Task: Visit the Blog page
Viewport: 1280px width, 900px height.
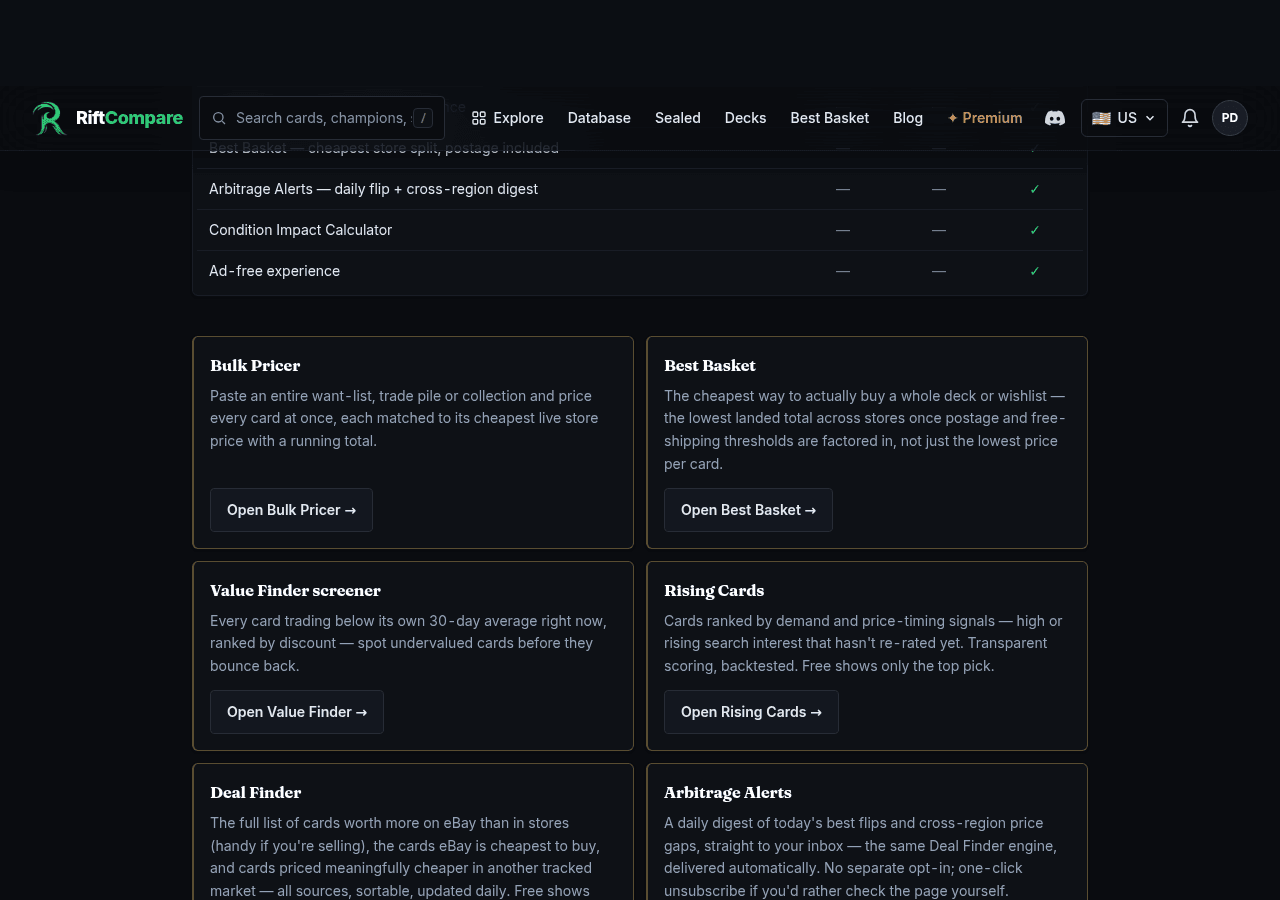Action: tap(908, 118)
